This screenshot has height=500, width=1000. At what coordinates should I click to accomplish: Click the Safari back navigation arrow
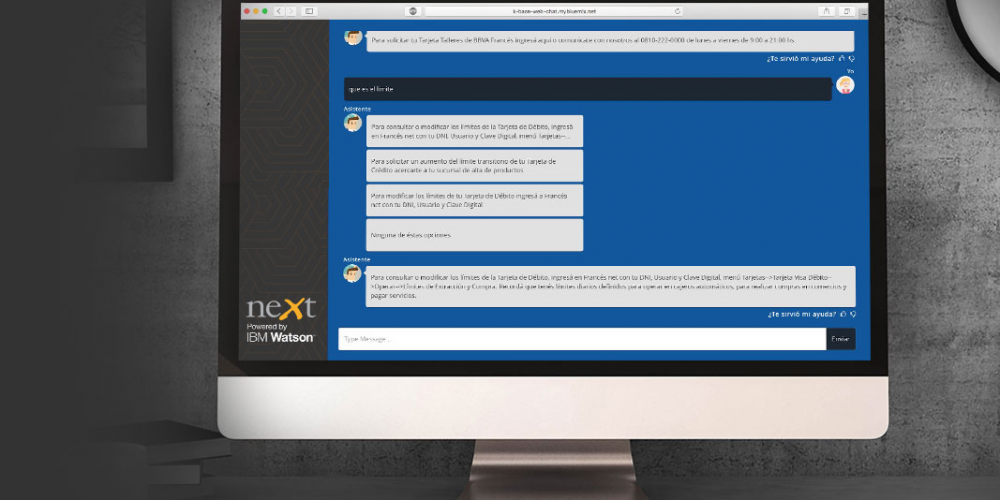click(x=279, y=11)
